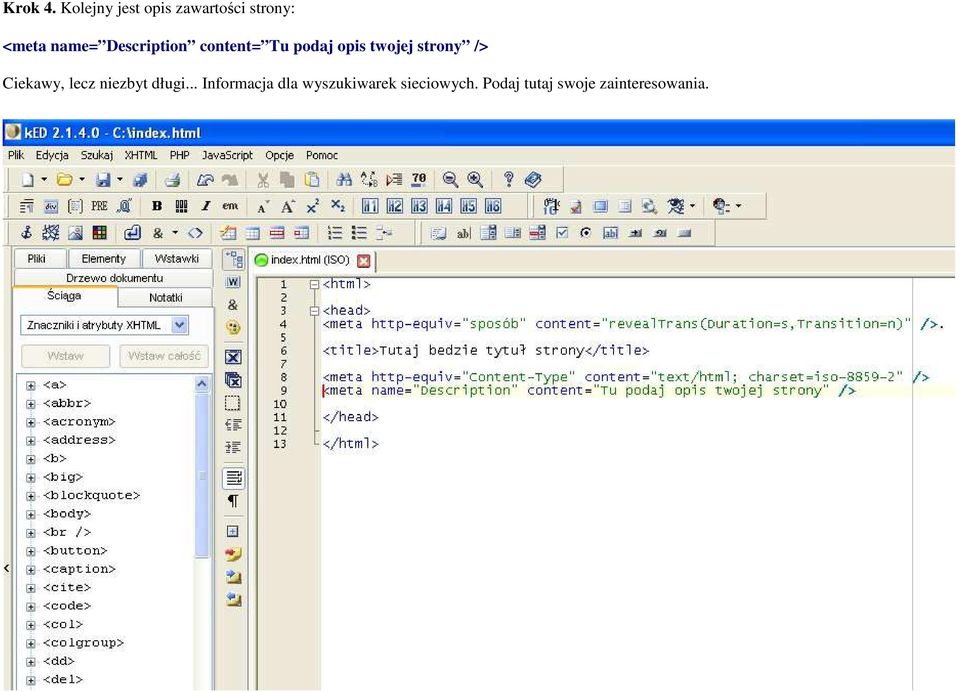The height and width of the screenshot is (692, 960).
Task: Click the anchor link icon
Action: [x=26, y=233]
